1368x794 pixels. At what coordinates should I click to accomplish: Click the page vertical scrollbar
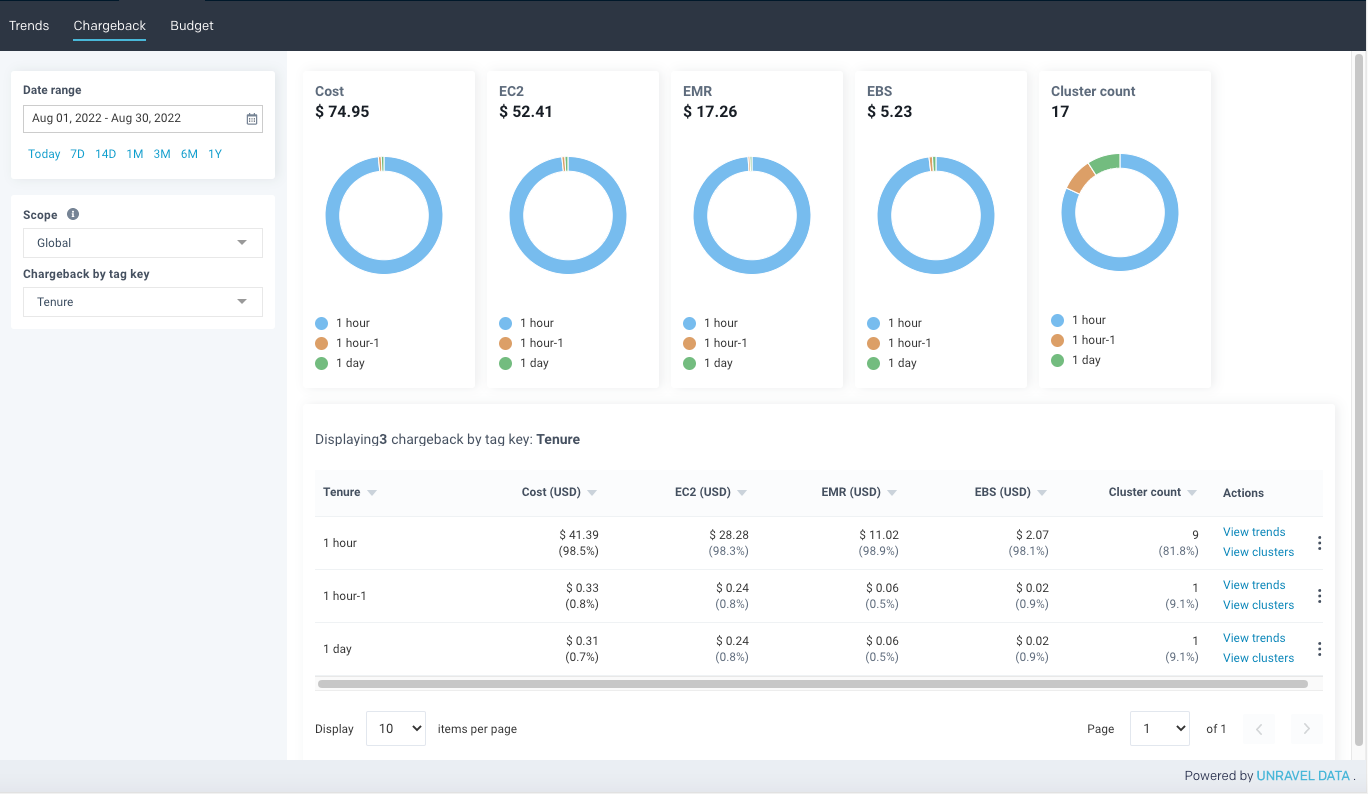click(1359, 400)
